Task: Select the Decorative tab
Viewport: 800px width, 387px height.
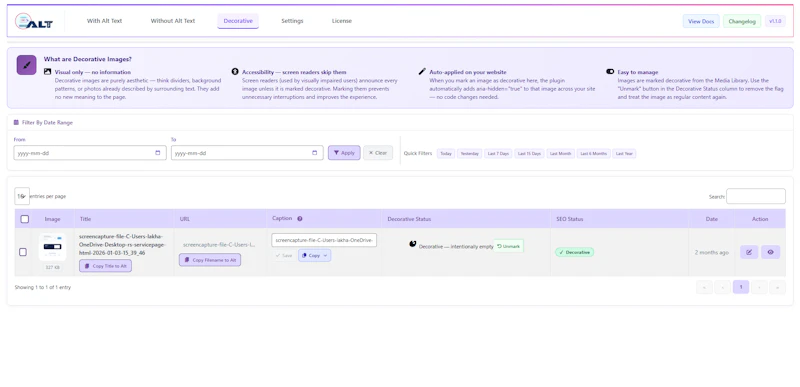Action: click(238, 21)
